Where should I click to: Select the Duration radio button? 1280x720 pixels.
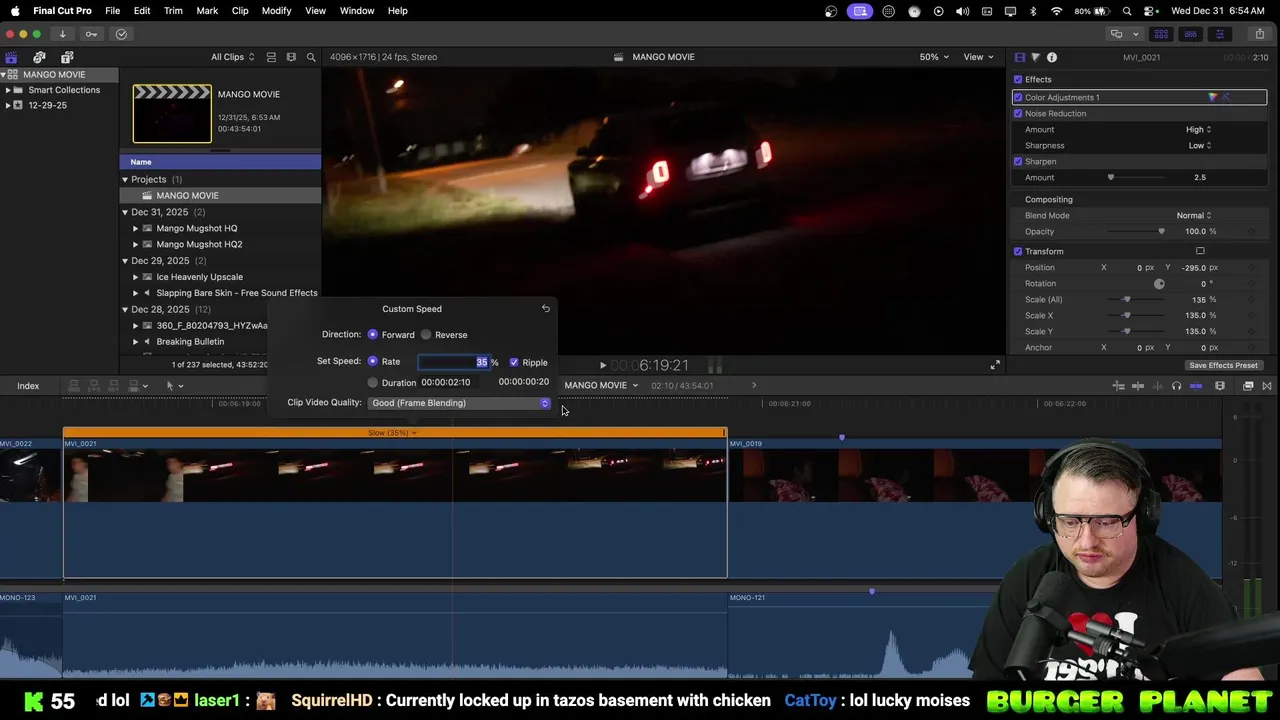point(373,382)
